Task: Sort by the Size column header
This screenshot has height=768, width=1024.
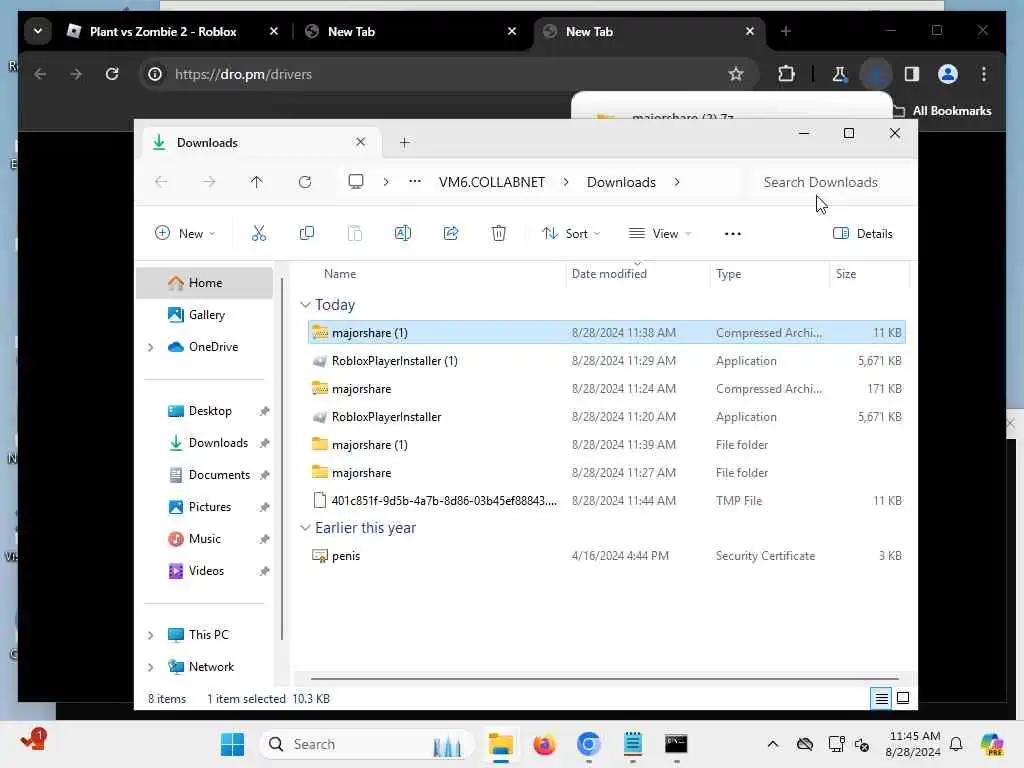Action: 846,274
